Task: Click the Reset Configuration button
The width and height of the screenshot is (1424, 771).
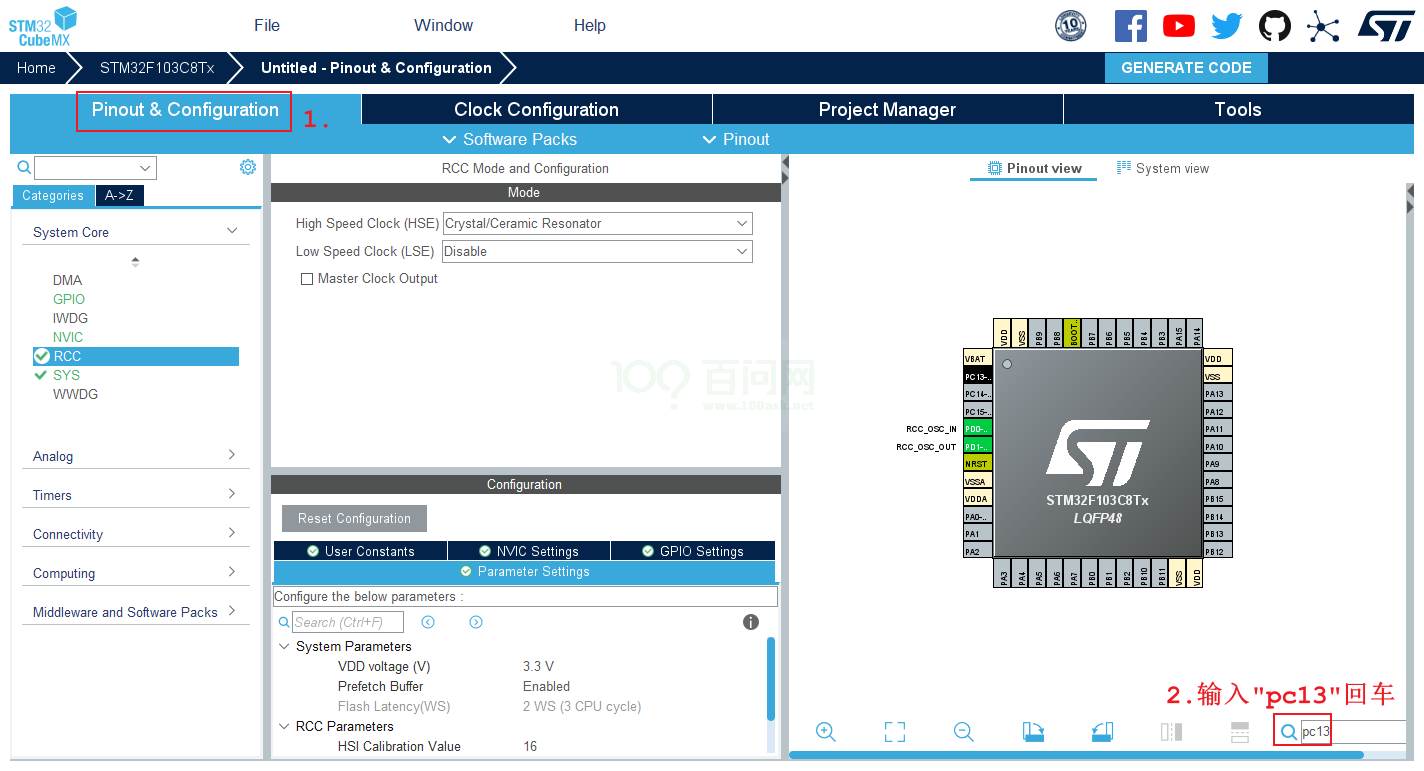Action: click(x=354, y=518)
